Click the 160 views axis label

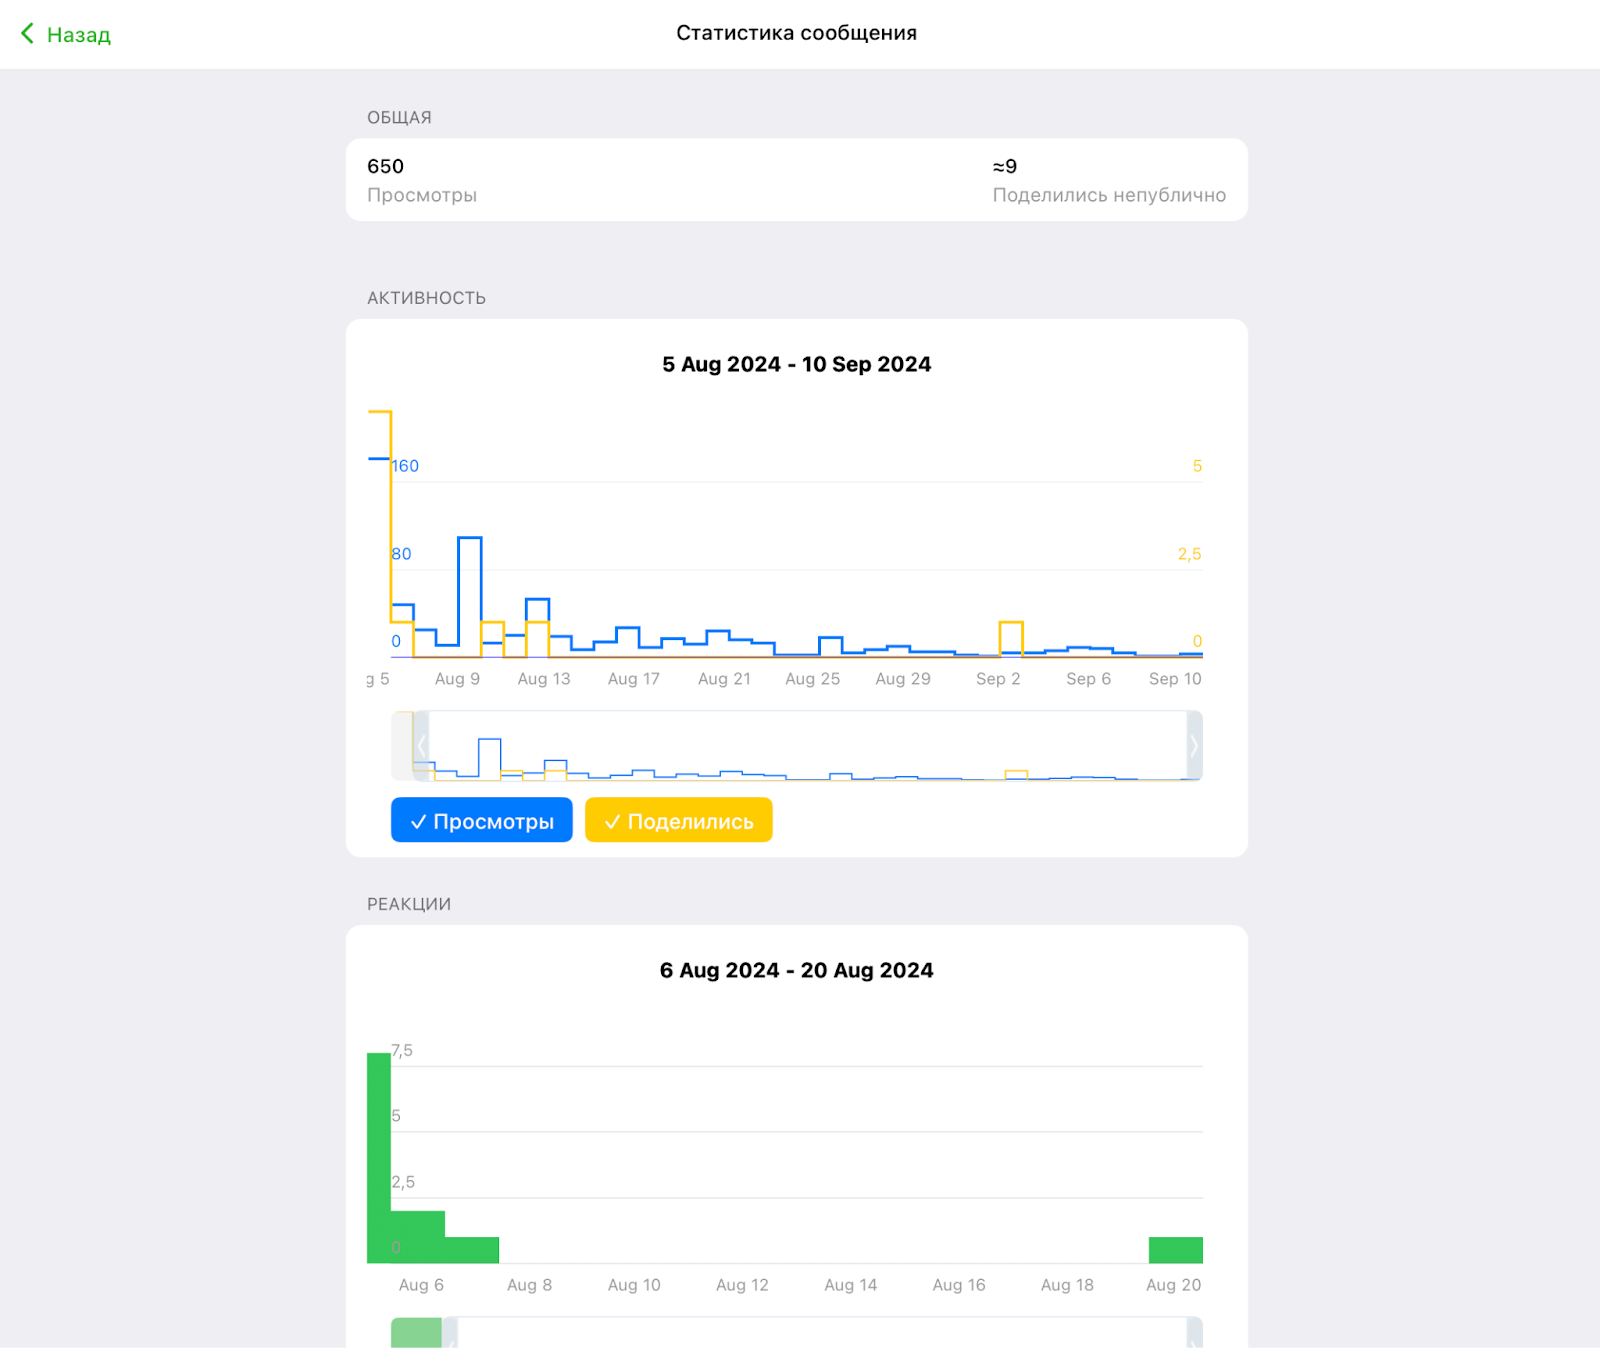point(405,466)
